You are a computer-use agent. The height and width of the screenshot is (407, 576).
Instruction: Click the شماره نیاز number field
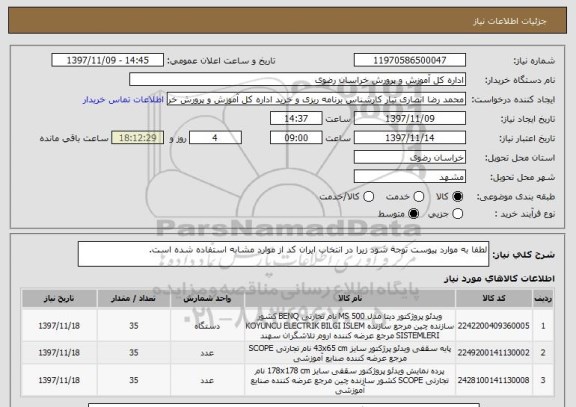coord(410,60)
